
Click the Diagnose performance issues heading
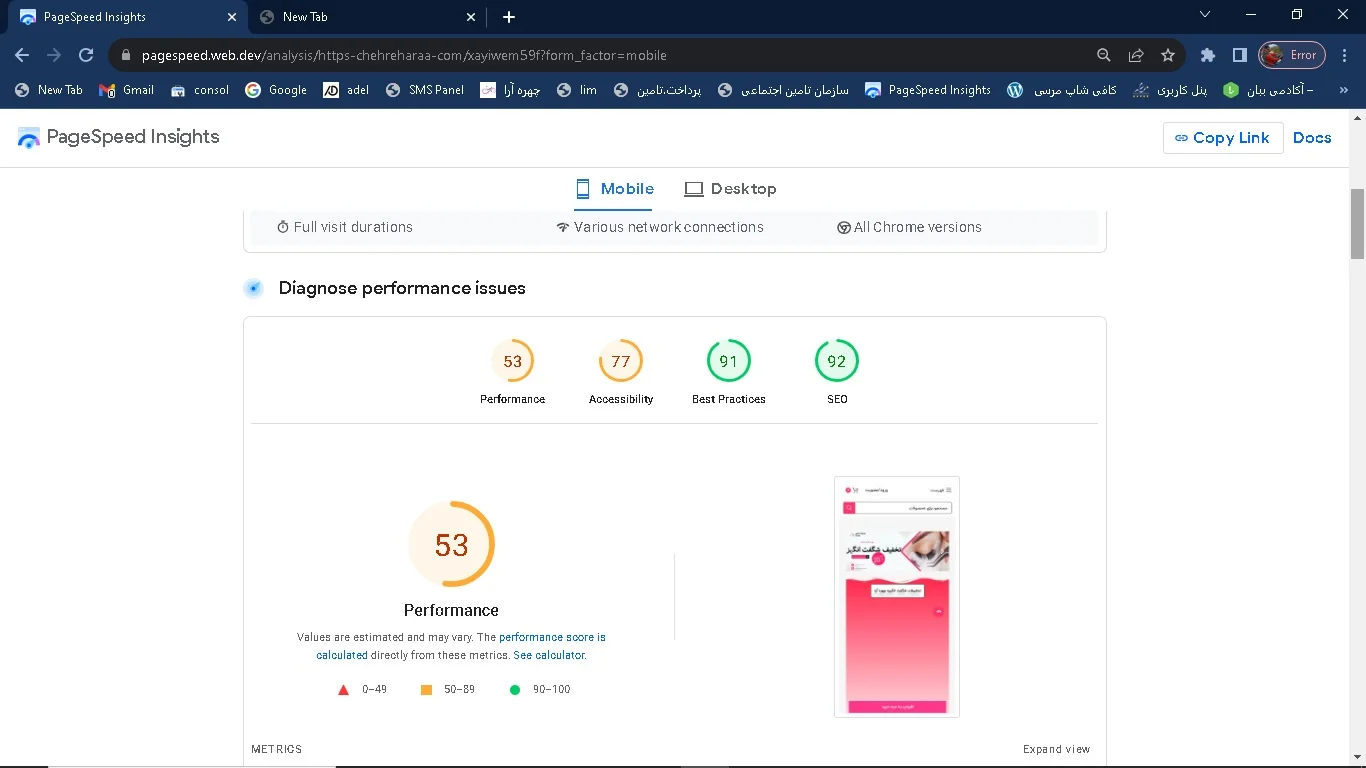coord(402,288)
